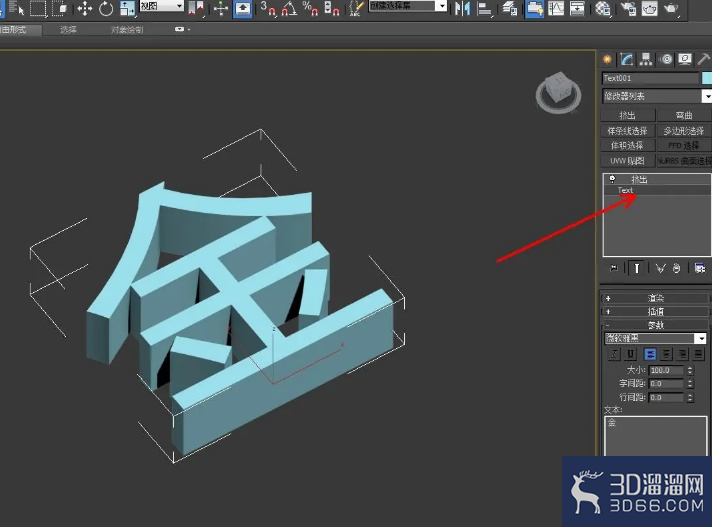
Task: Choose the Rectangular Selection Region tool
Action: click(38, 8)
